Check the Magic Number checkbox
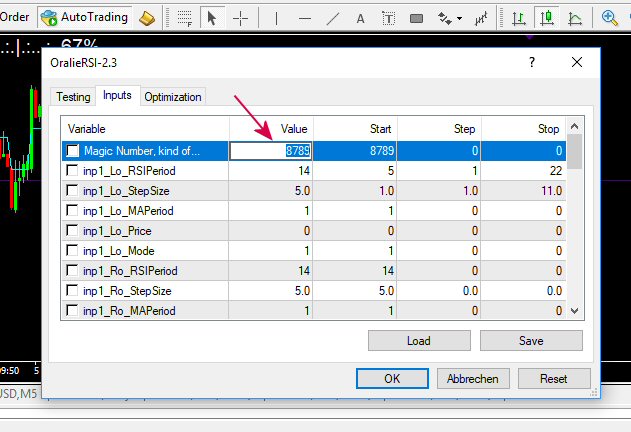The width and height of the screenshot is (631, 432). coord(73,151)
